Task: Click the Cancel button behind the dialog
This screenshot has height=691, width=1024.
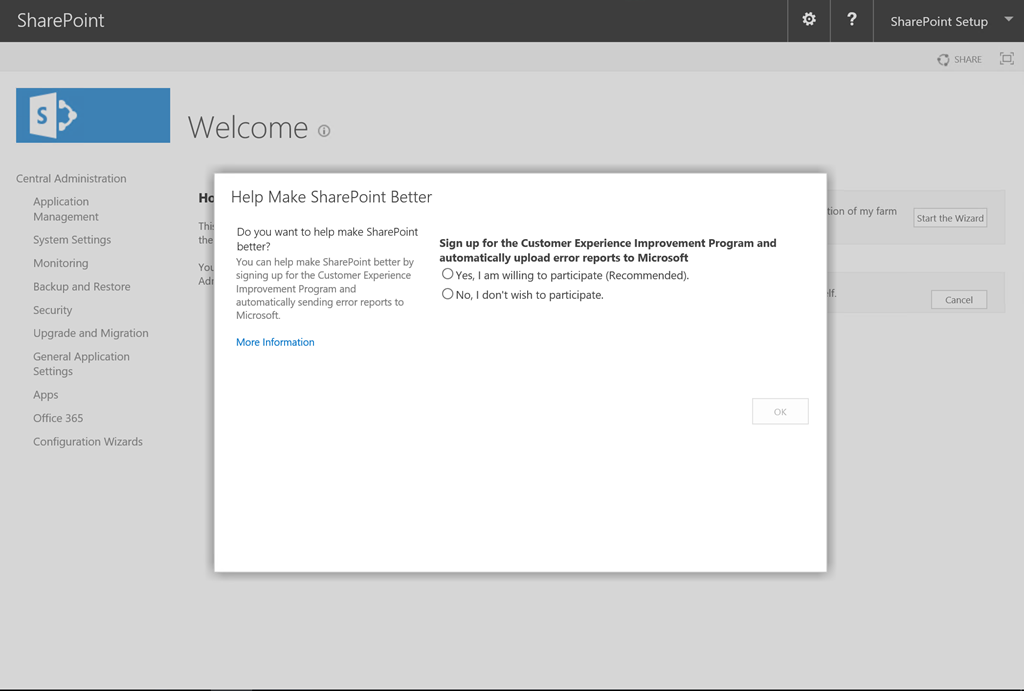Action: (959, 300)
